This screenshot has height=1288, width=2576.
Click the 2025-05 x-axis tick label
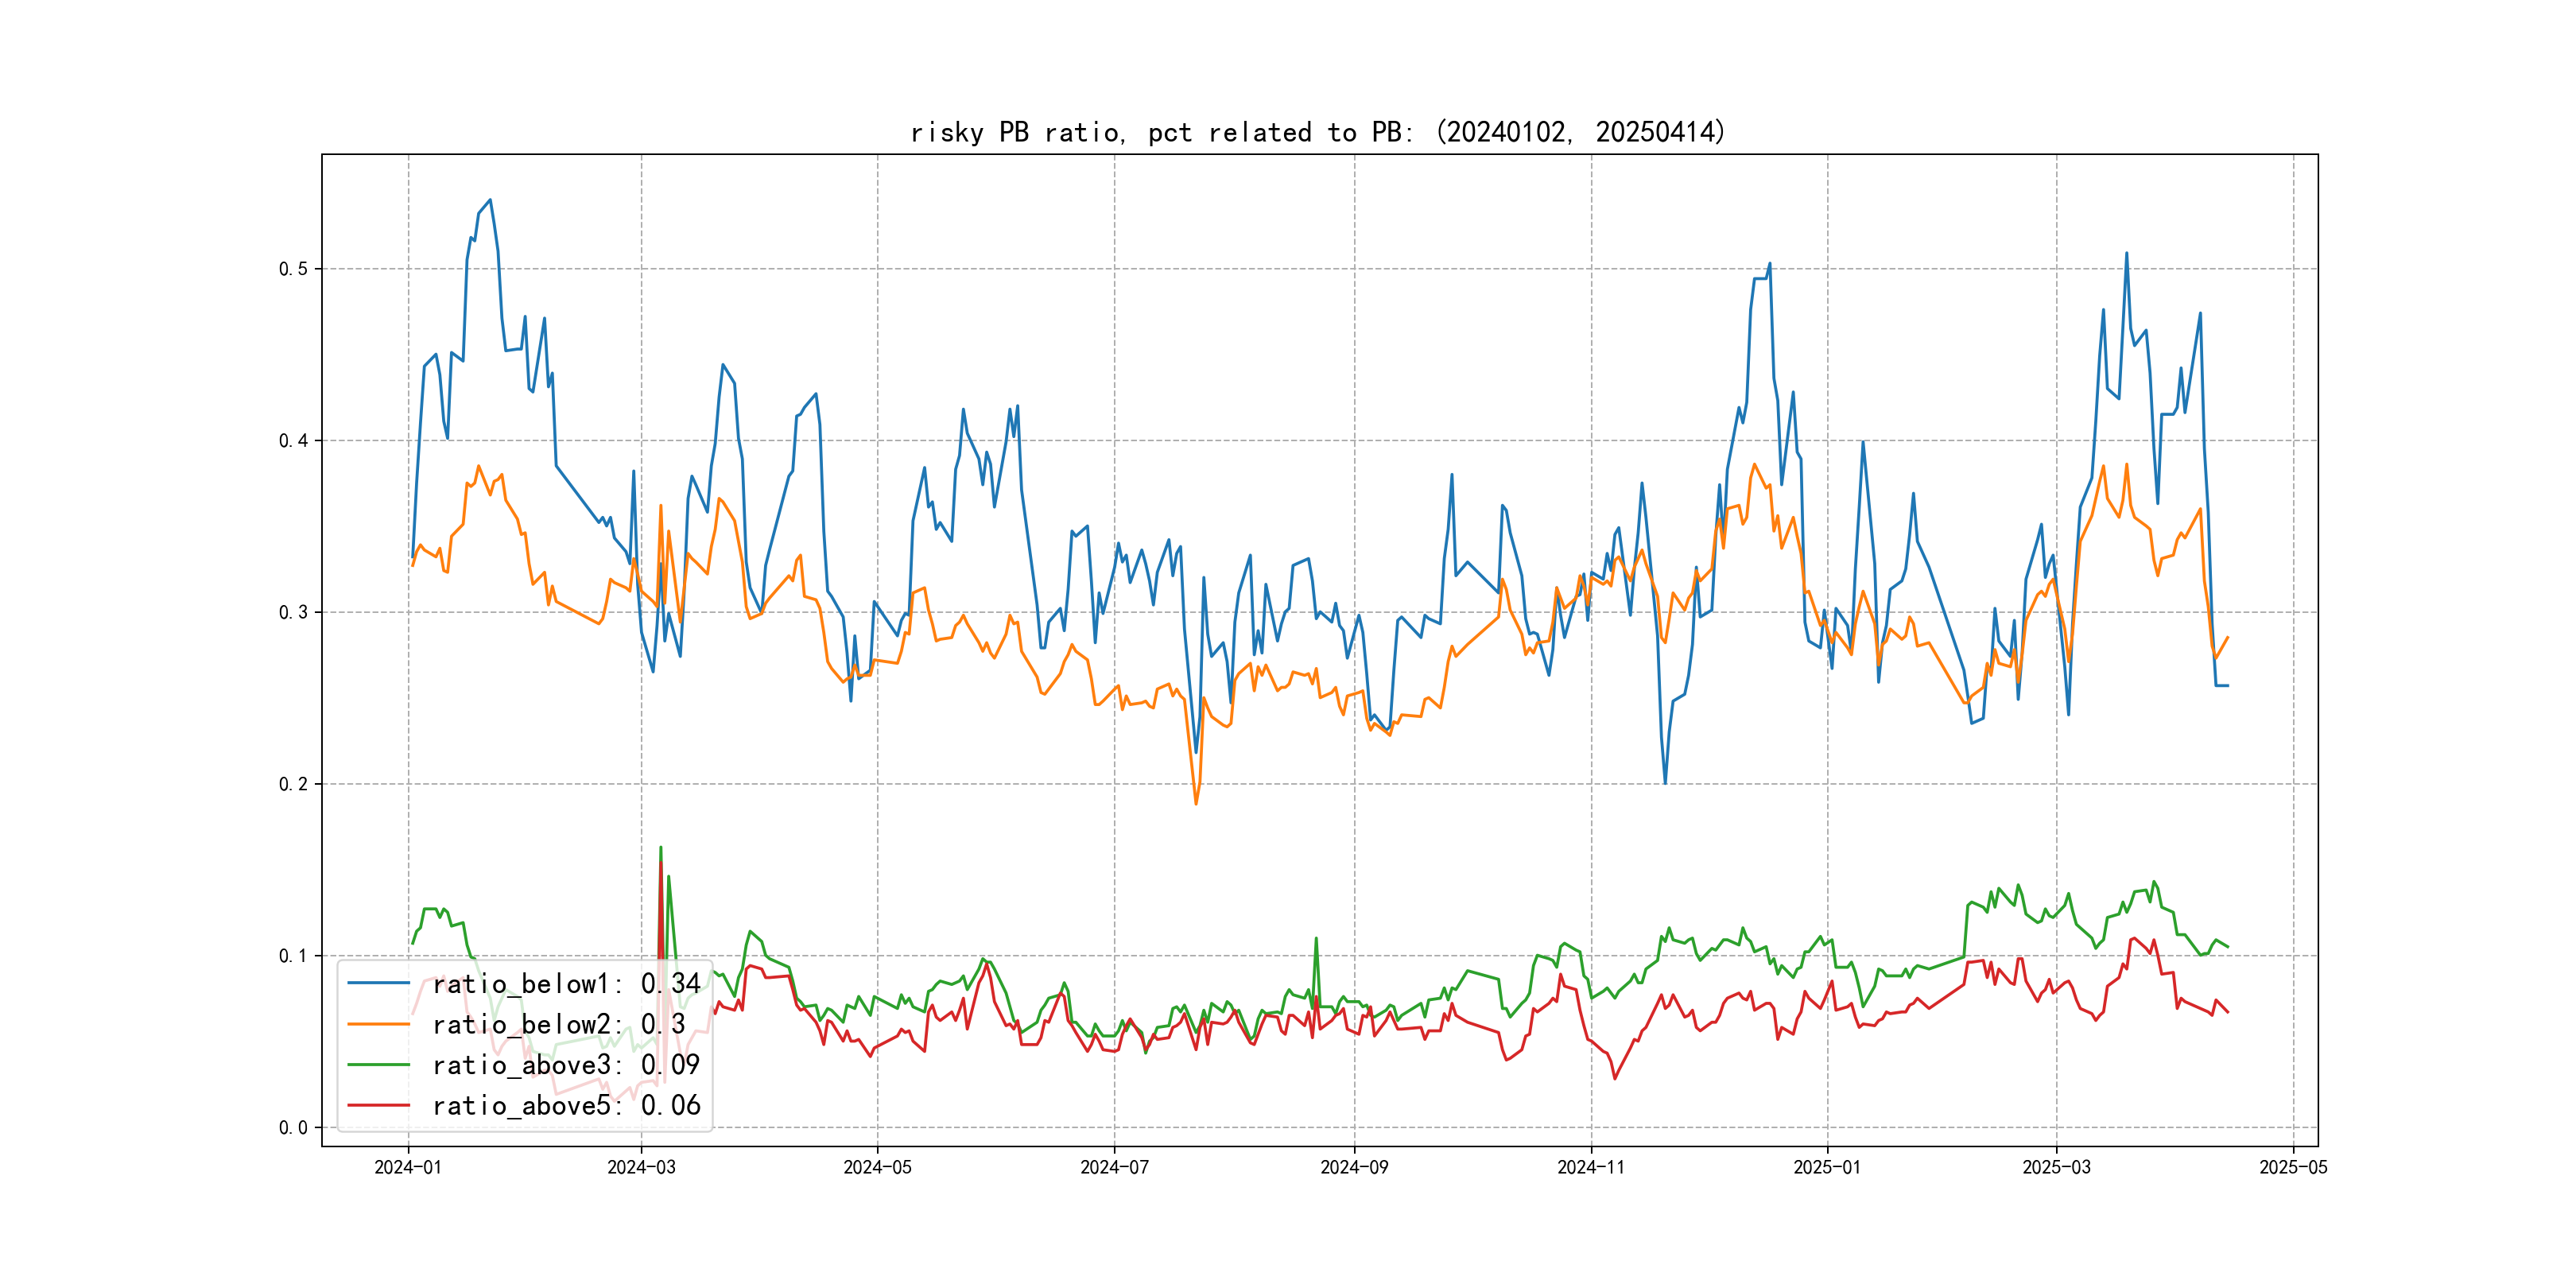click(2293, 1167)
